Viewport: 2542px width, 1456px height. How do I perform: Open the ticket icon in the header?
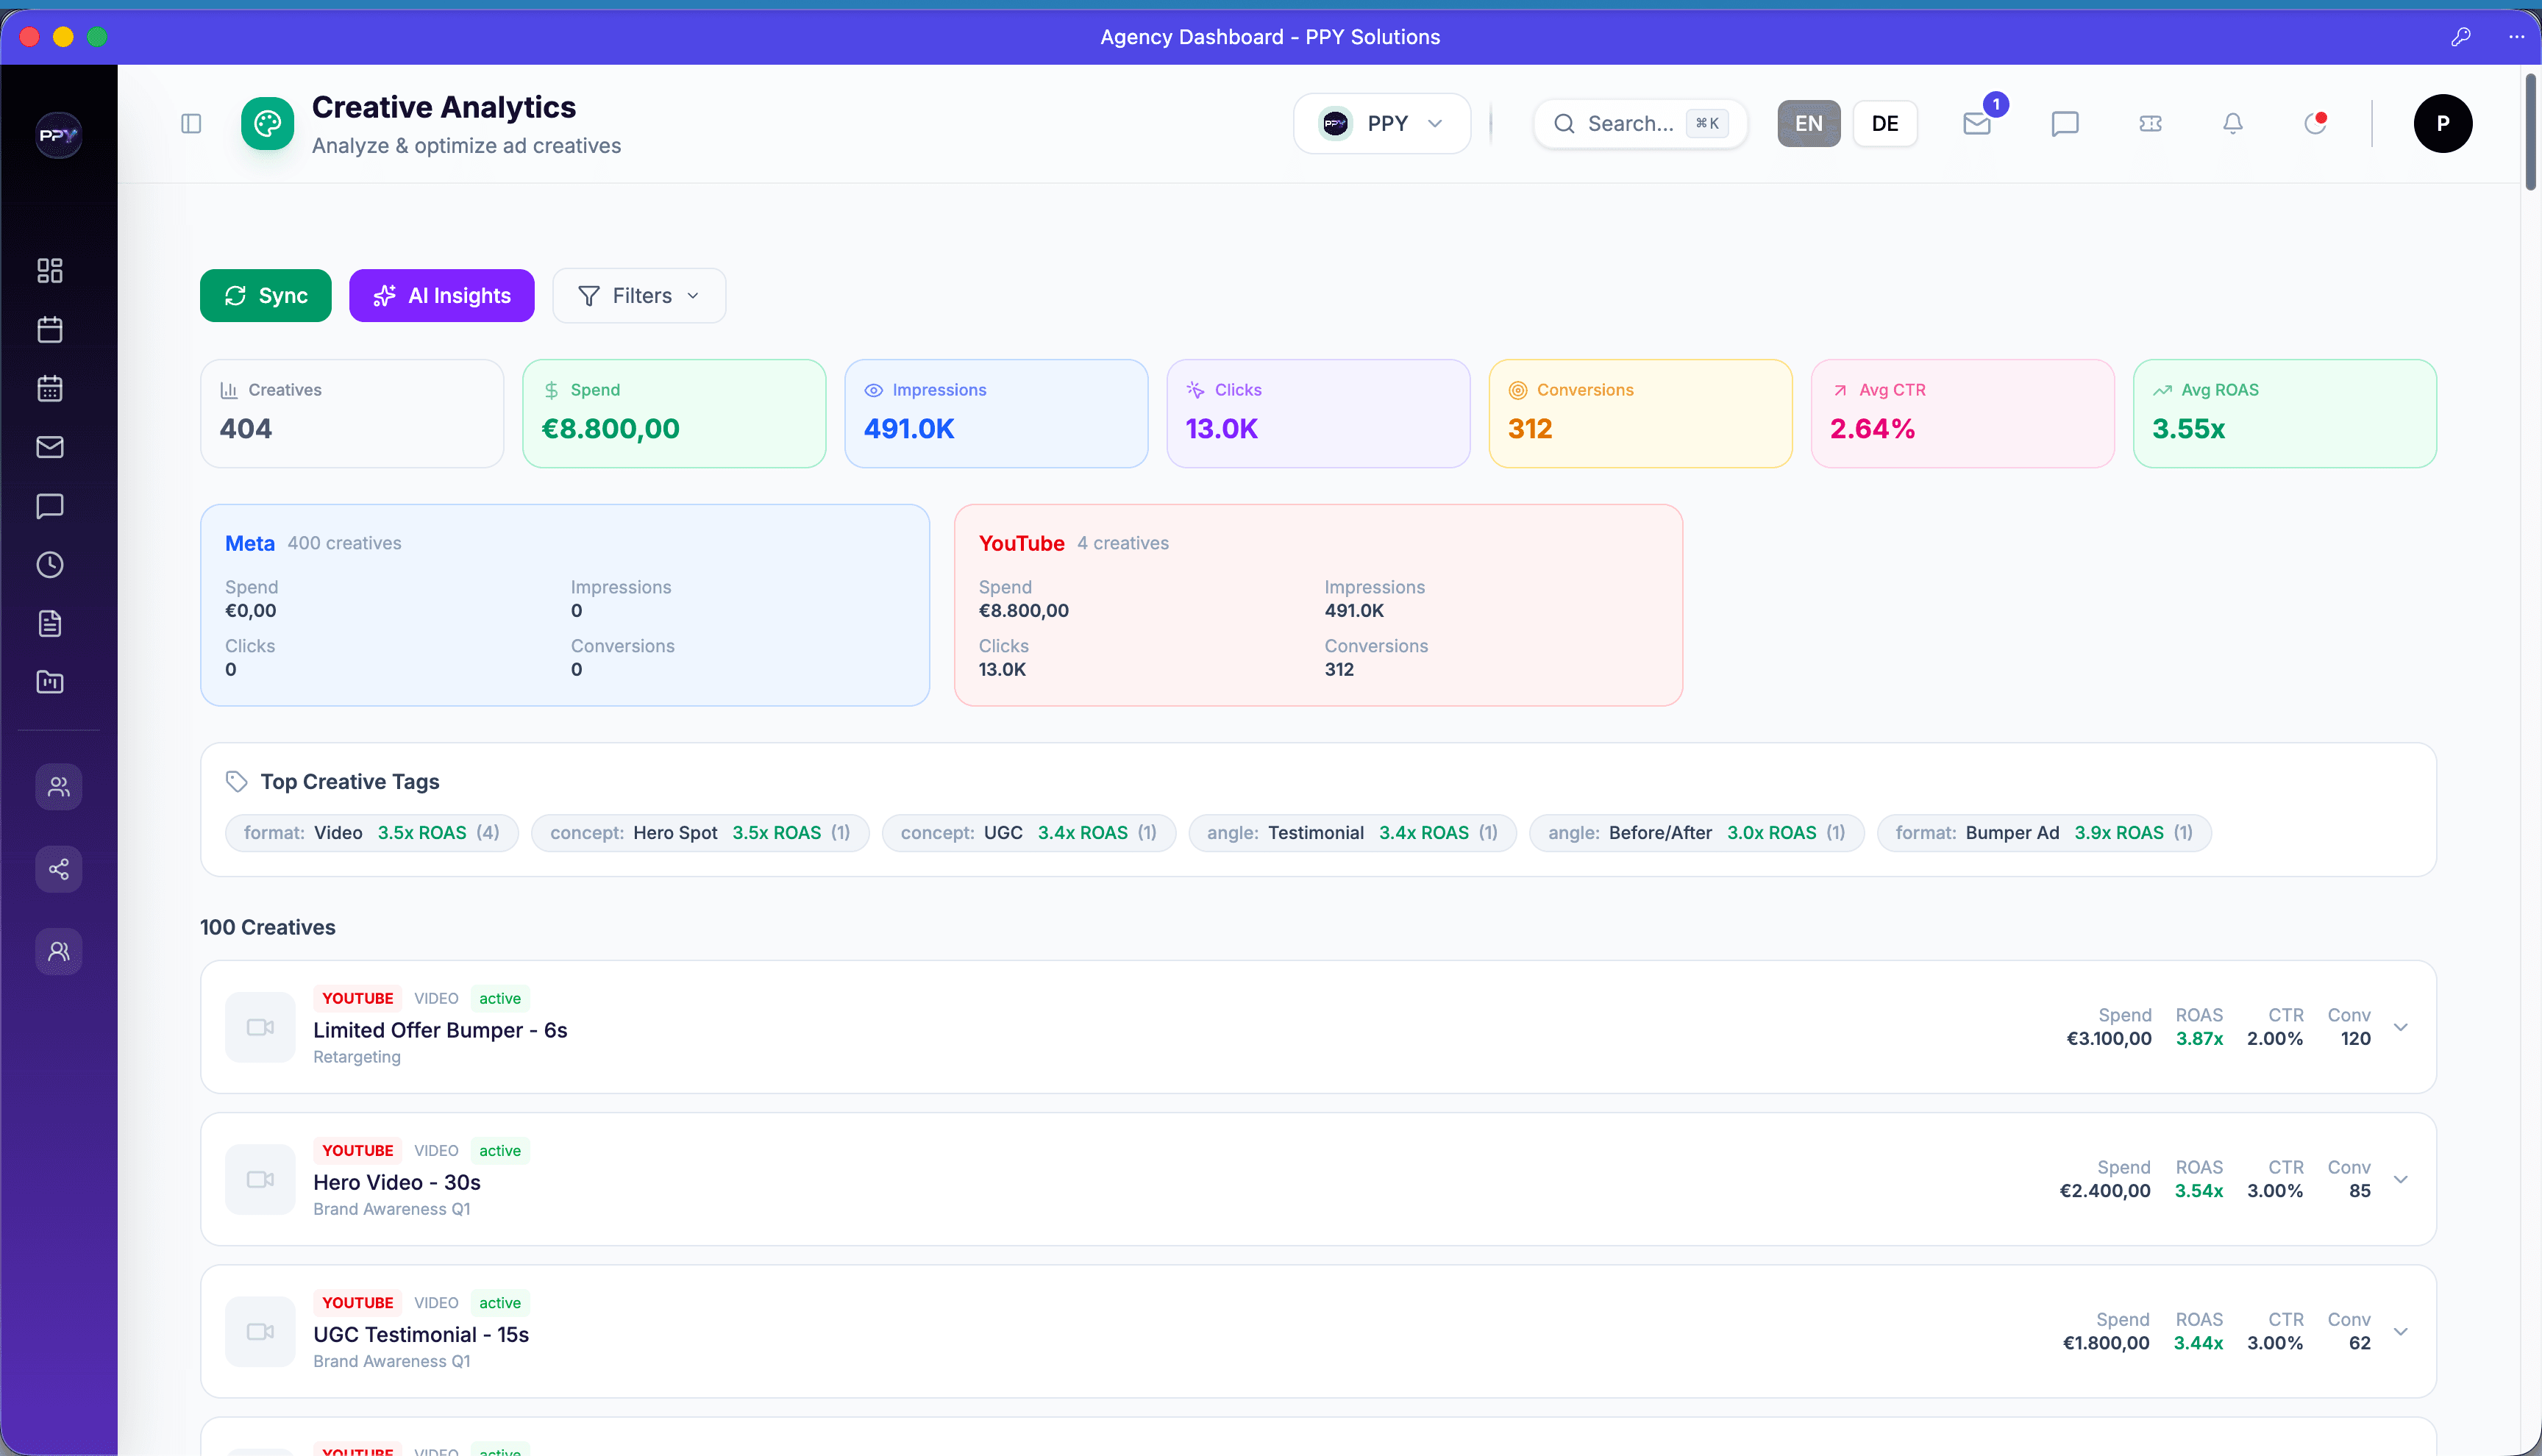(x=2150, y=123)
